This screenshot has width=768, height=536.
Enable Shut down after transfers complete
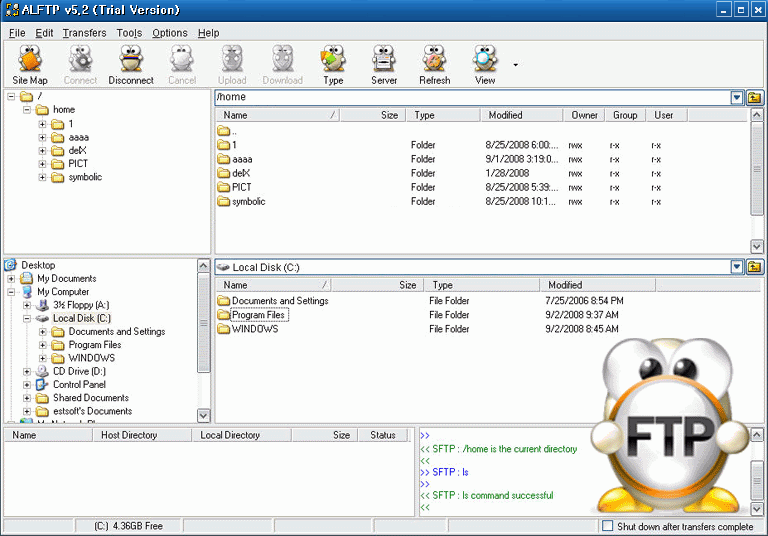(x=608, y=526)
